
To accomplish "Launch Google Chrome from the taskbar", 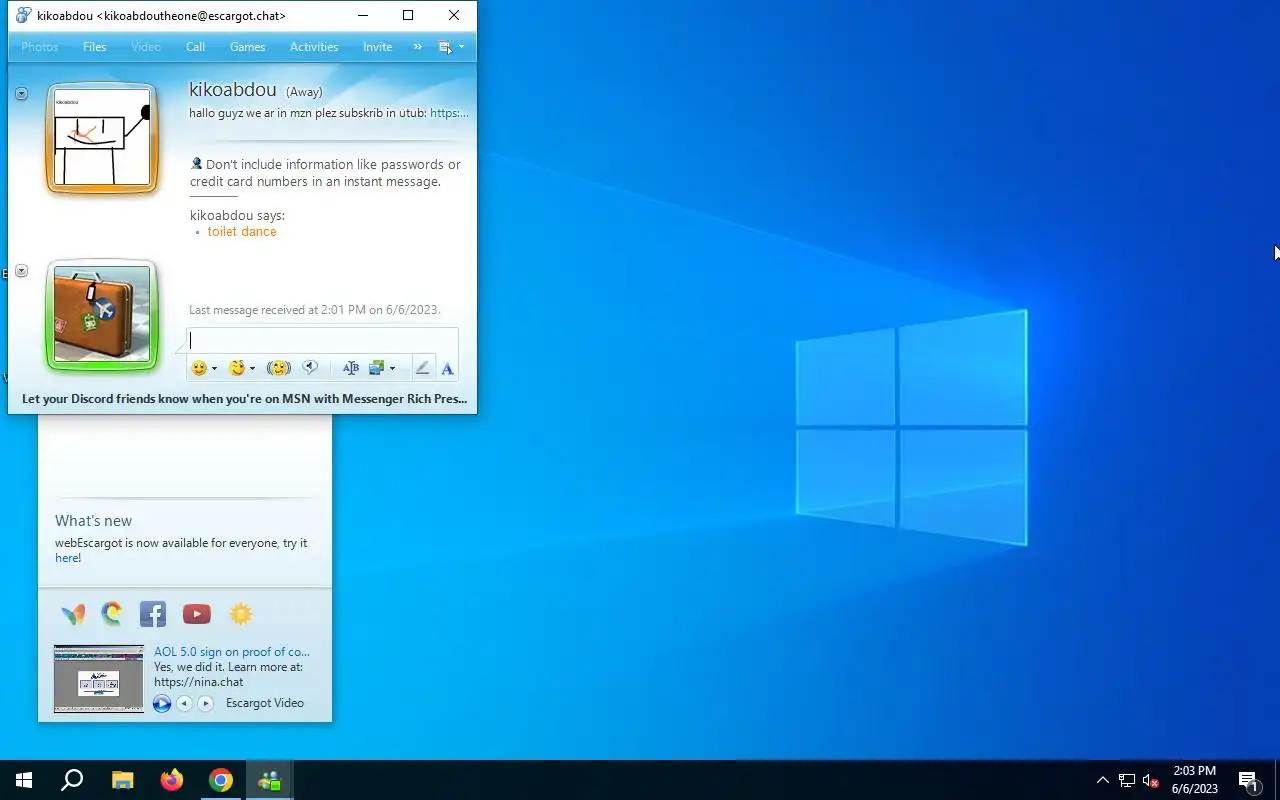I will 221,780.
